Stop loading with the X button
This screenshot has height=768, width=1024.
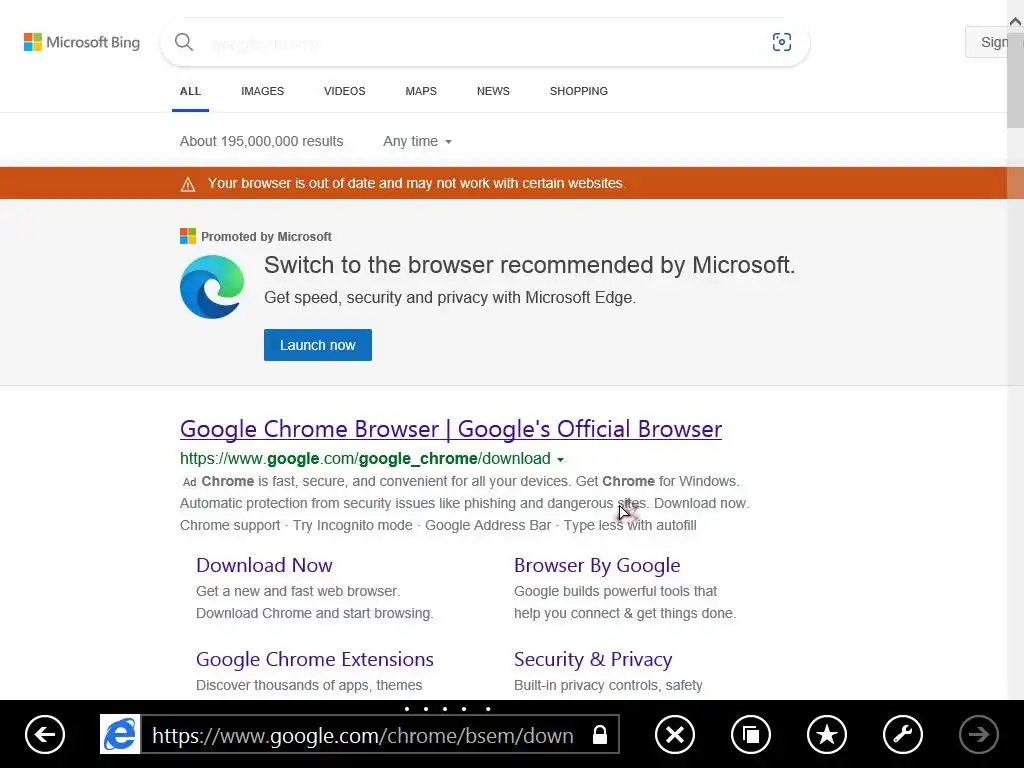(675, 735)
